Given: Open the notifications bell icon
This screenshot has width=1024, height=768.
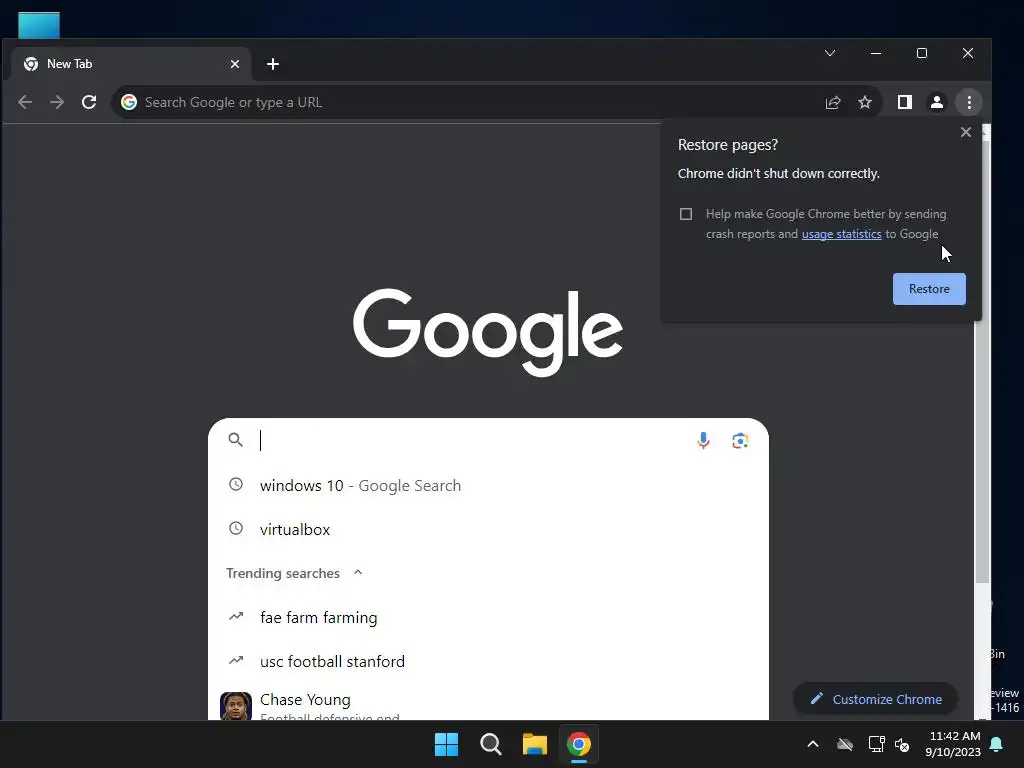Looking at the screenshot, I should 997,744.
